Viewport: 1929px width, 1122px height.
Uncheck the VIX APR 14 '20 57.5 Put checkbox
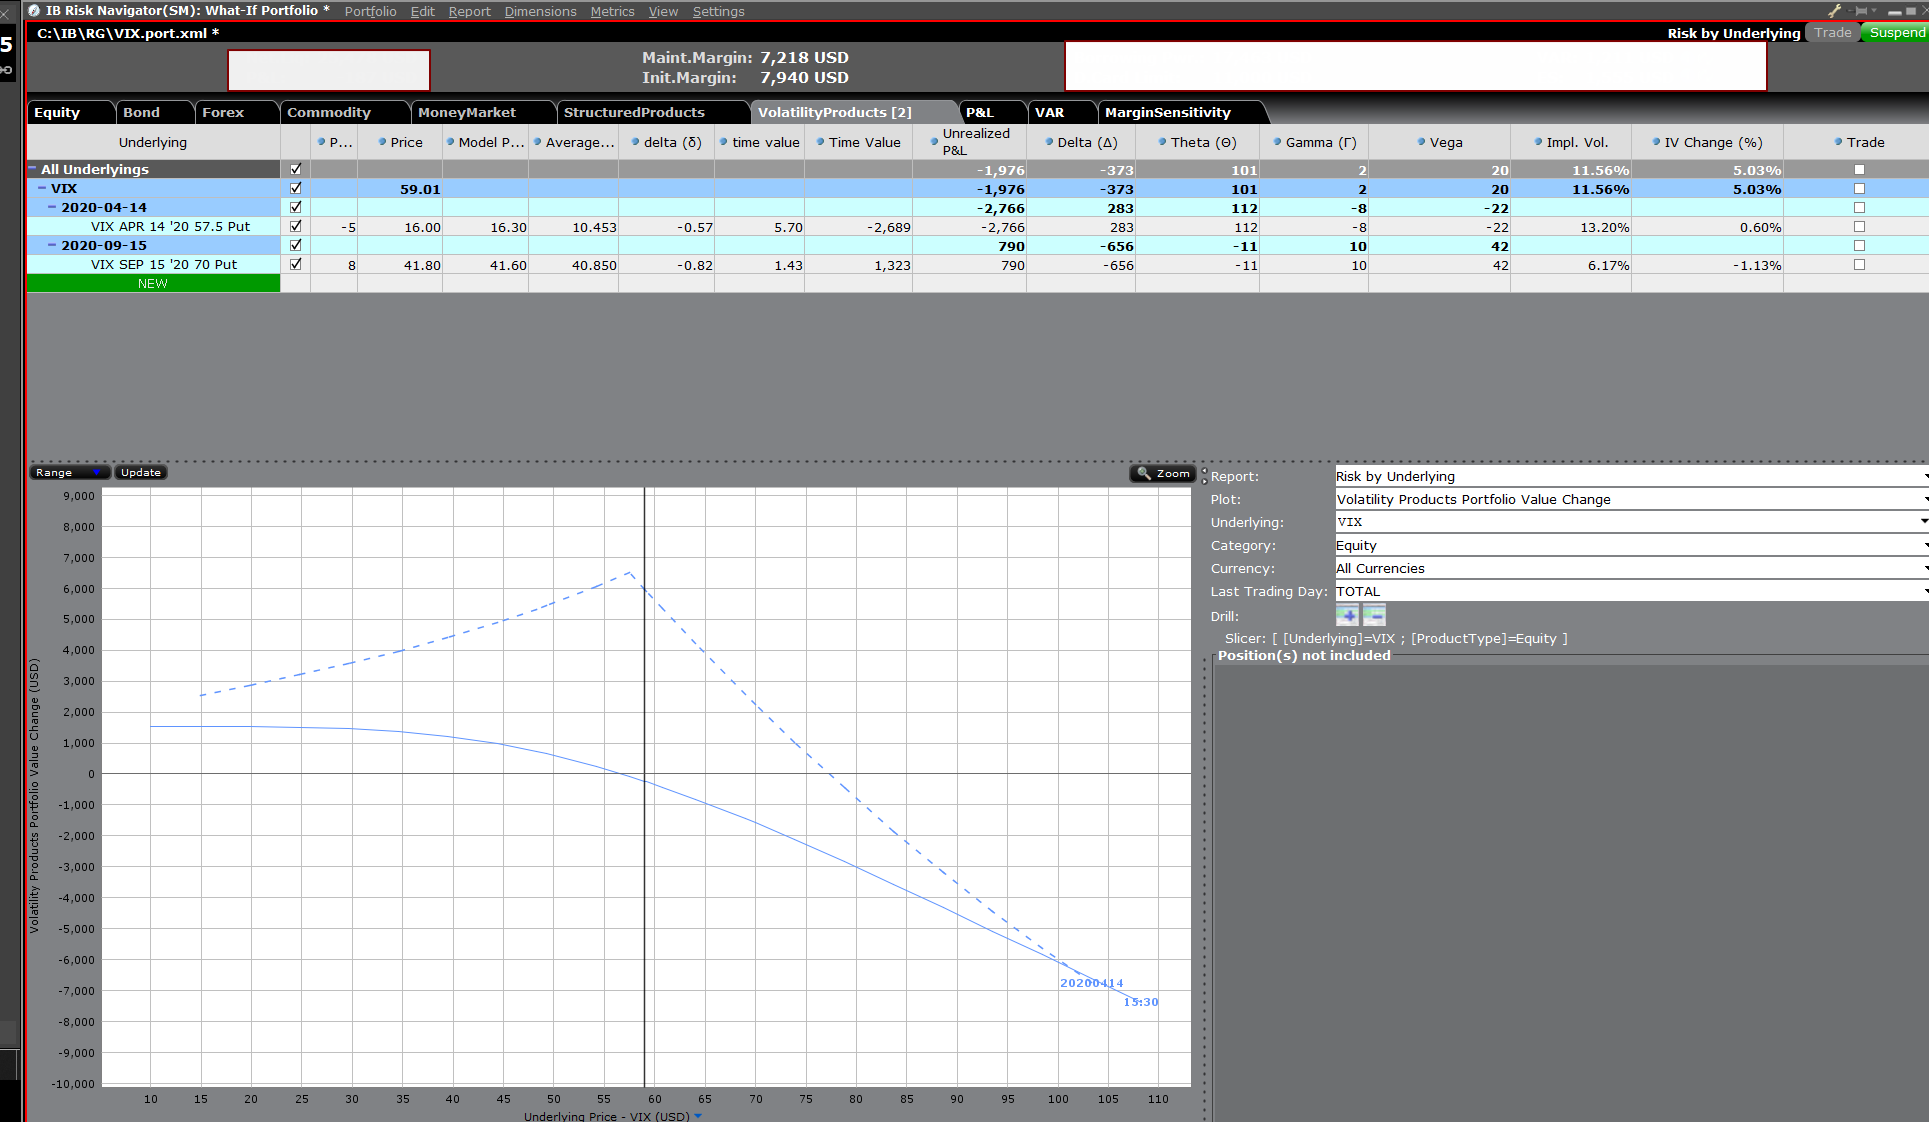295,226
